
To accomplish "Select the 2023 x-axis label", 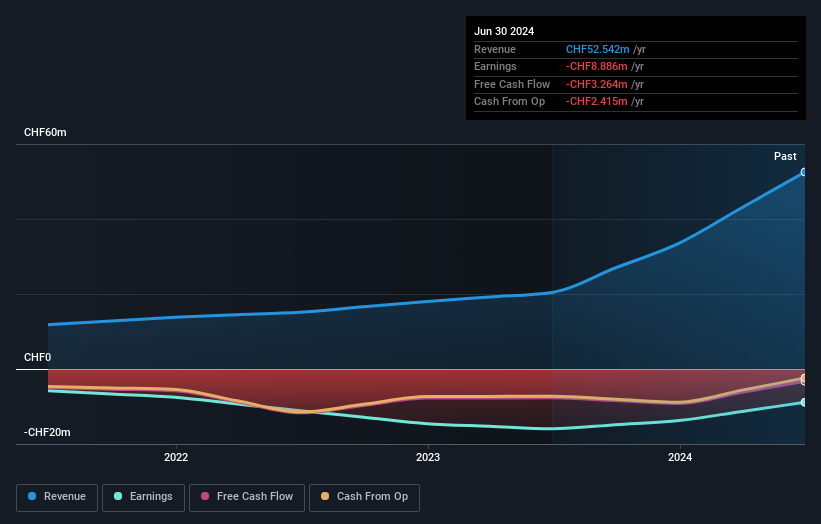I will (x=428, y=458).
